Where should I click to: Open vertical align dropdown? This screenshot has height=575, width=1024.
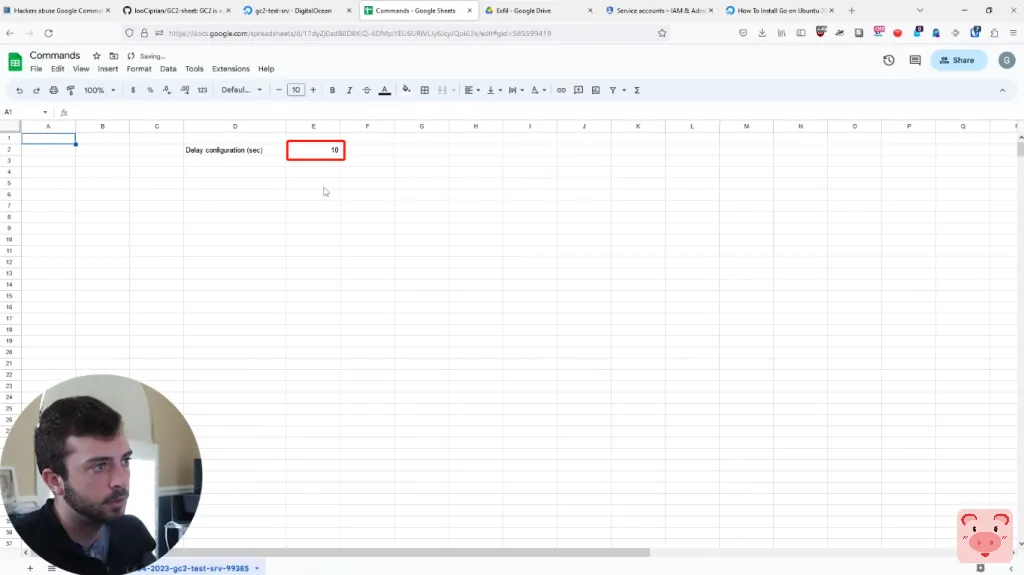click(x=494, y=90)
